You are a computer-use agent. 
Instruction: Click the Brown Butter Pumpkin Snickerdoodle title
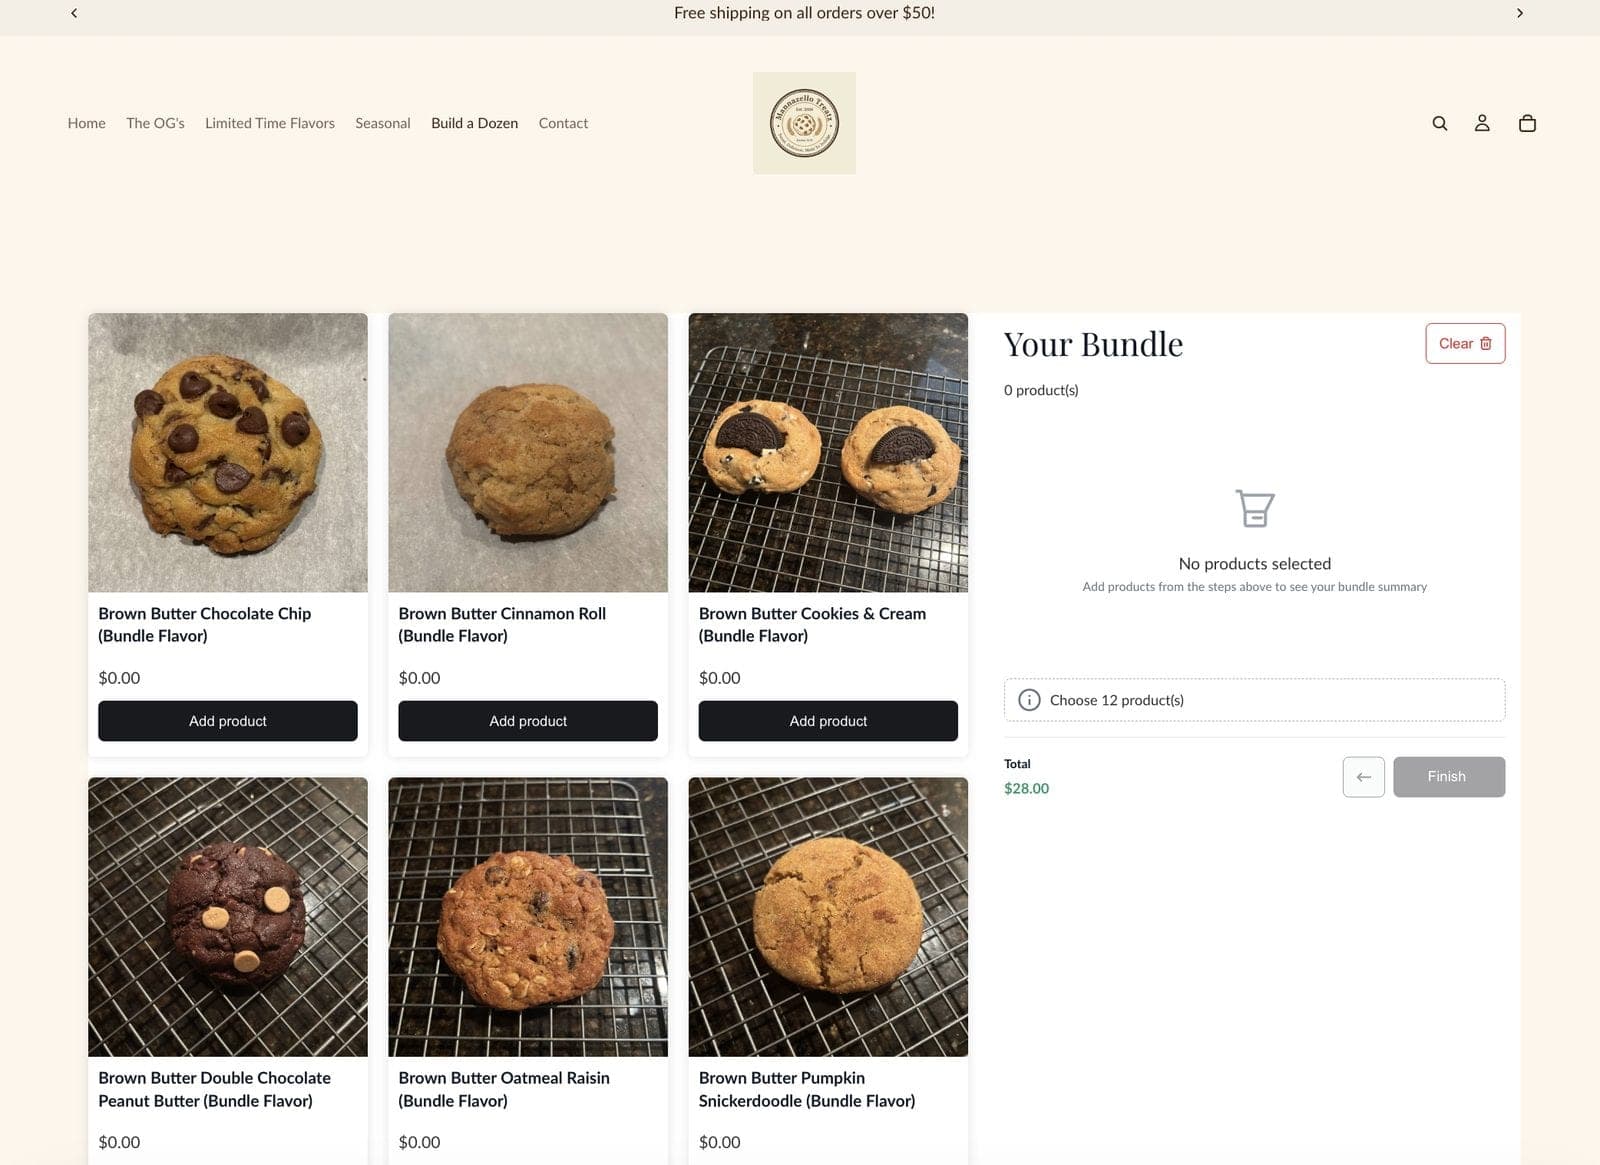point(807,1089)
